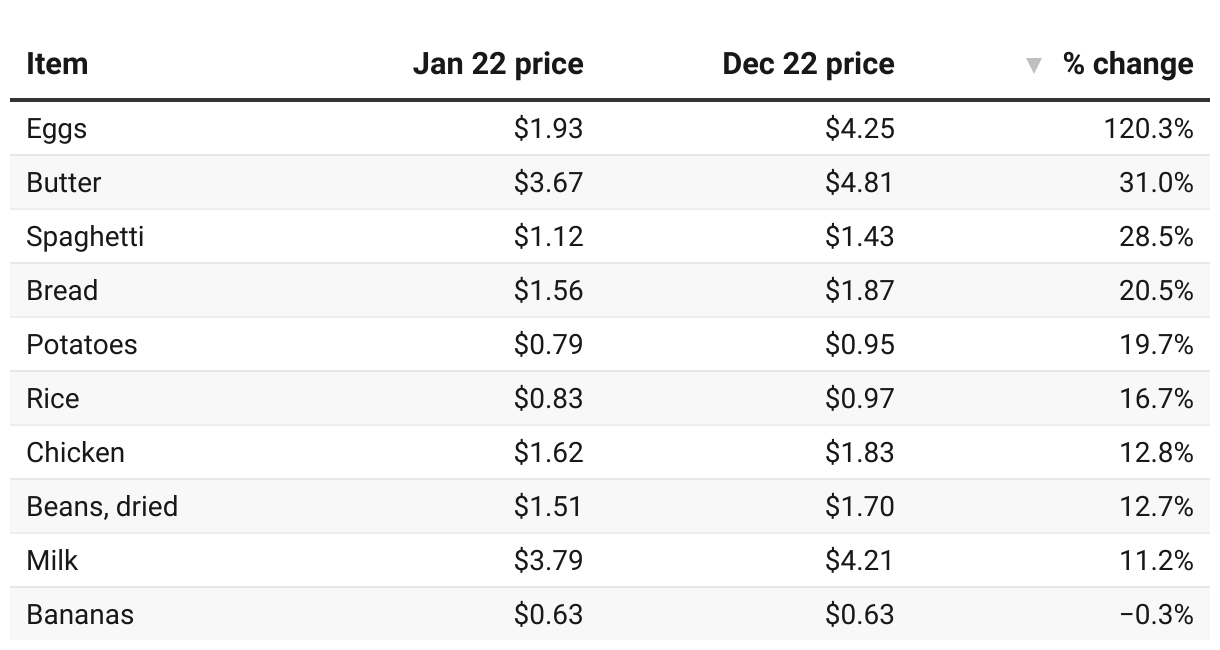Select the Spaghetti item cell
Viewport: 1220px width, 650px height.
(x=85, y=237)
